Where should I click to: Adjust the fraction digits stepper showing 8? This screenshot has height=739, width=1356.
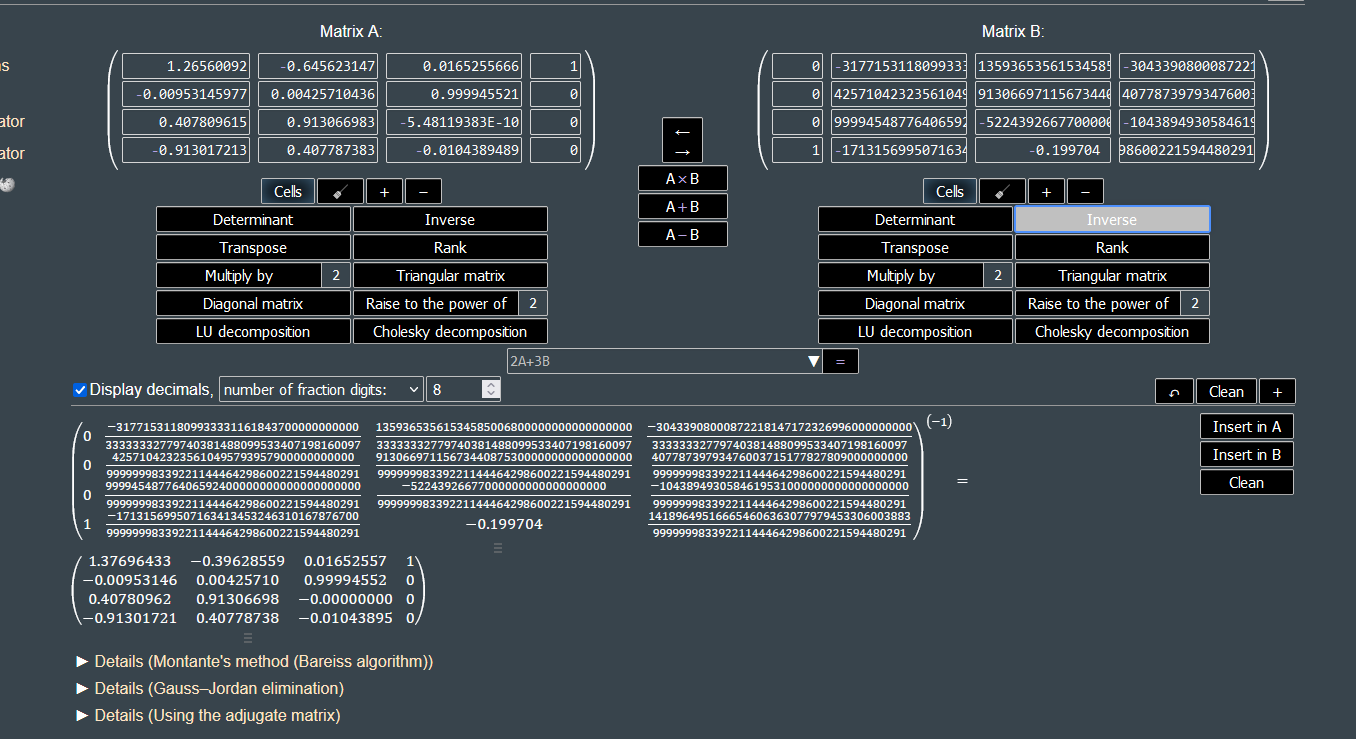(491, 389)
